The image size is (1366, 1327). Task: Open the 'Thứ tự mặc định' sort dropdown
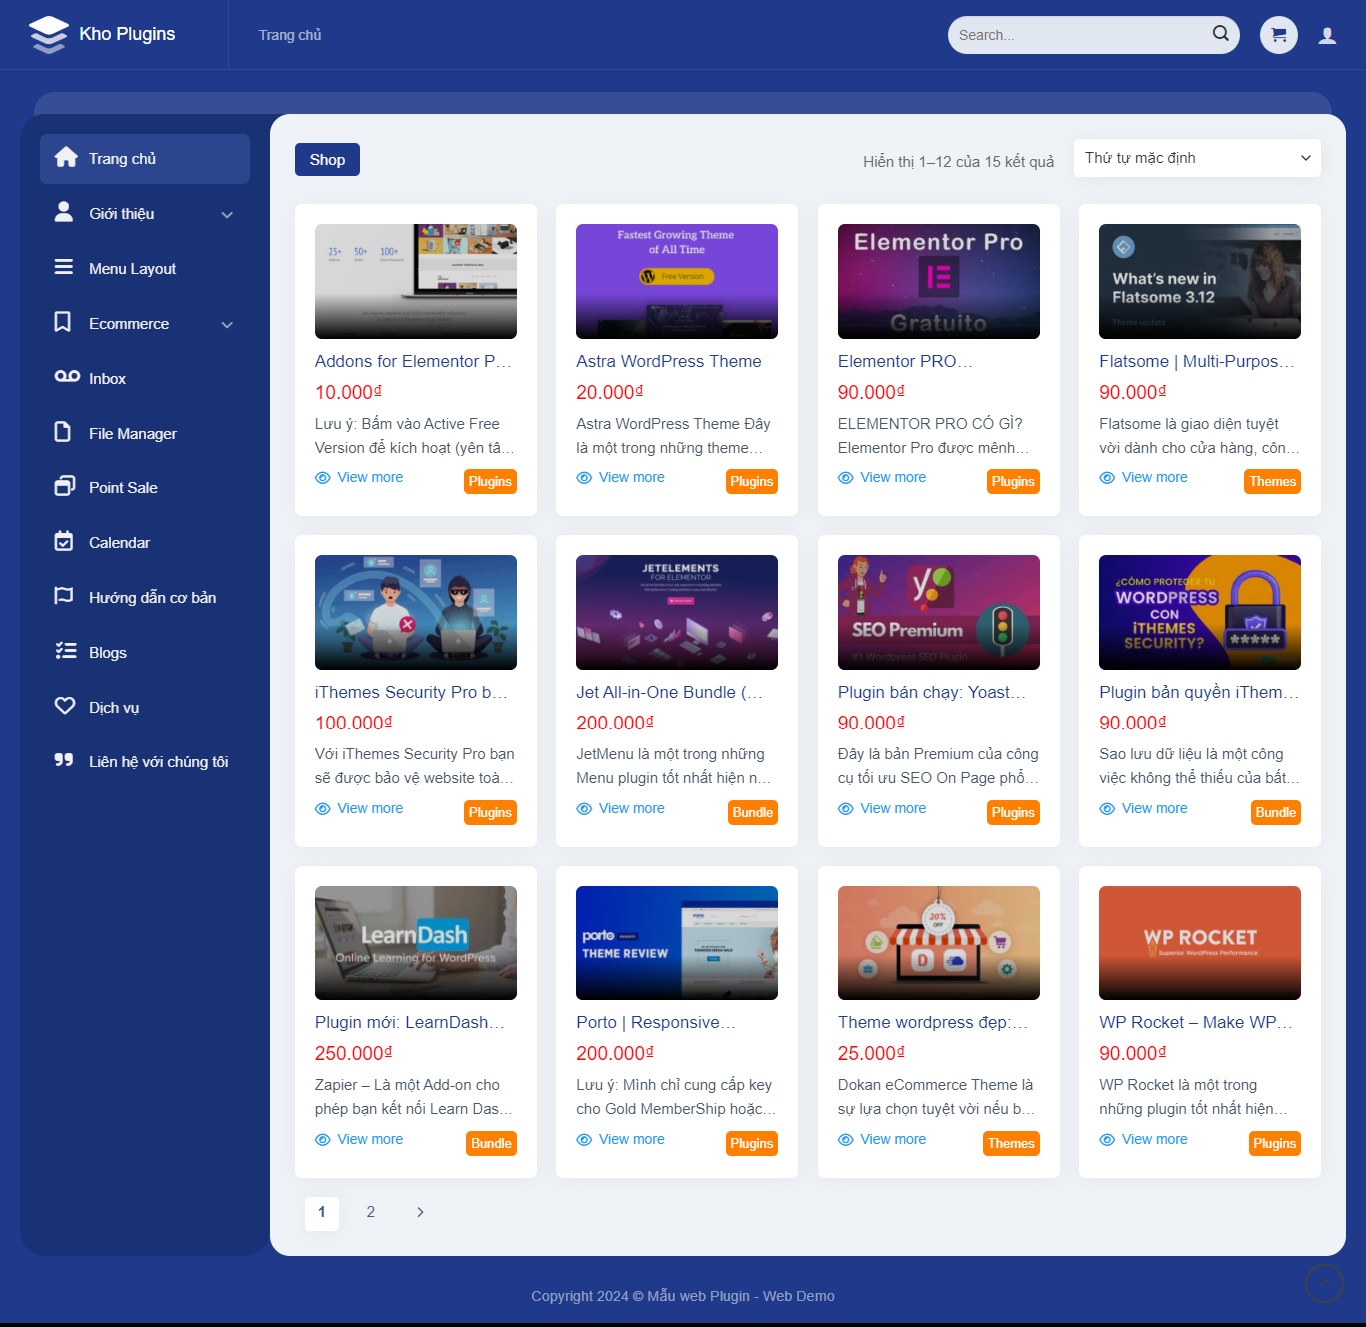[x=1196, y=157]
